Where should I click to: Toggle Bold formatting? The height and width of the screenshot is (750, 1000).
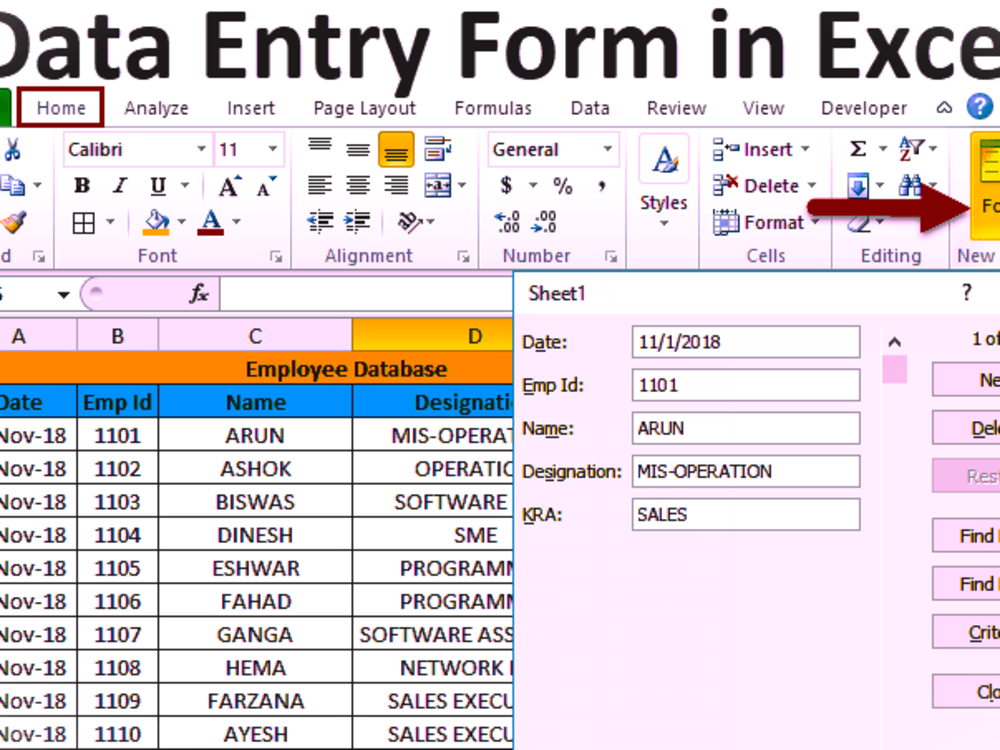82,186
